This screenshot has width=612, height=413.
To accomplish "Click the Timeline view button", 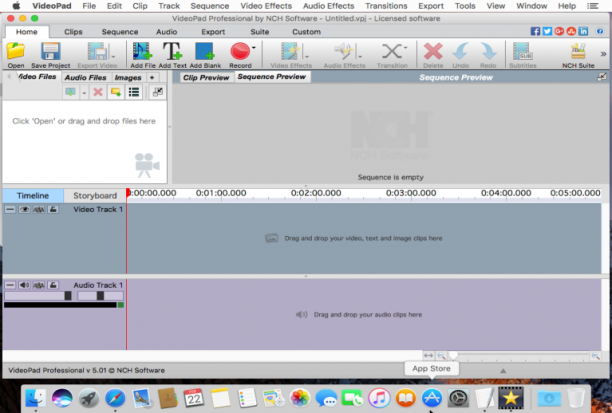I will tap(33, 196).
